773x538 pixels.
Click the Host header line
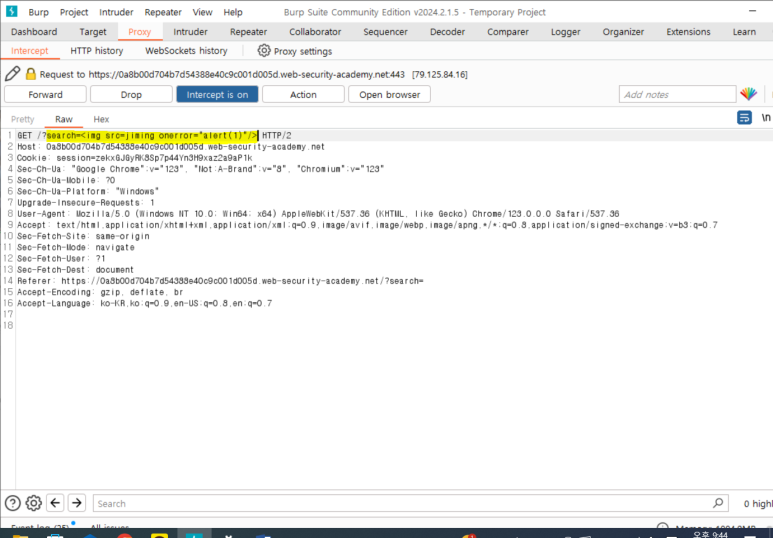click(x=171, y=146)
